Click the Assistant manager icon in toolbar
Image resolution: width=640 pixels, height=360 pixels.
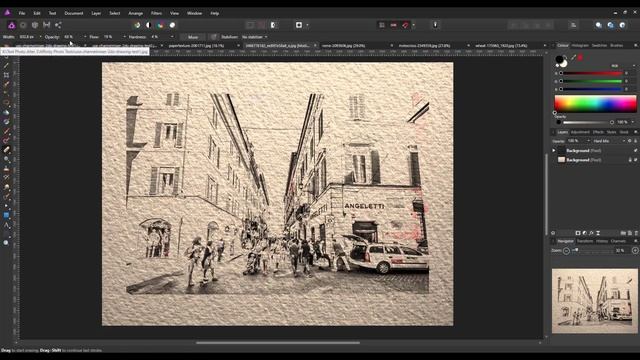435,25
